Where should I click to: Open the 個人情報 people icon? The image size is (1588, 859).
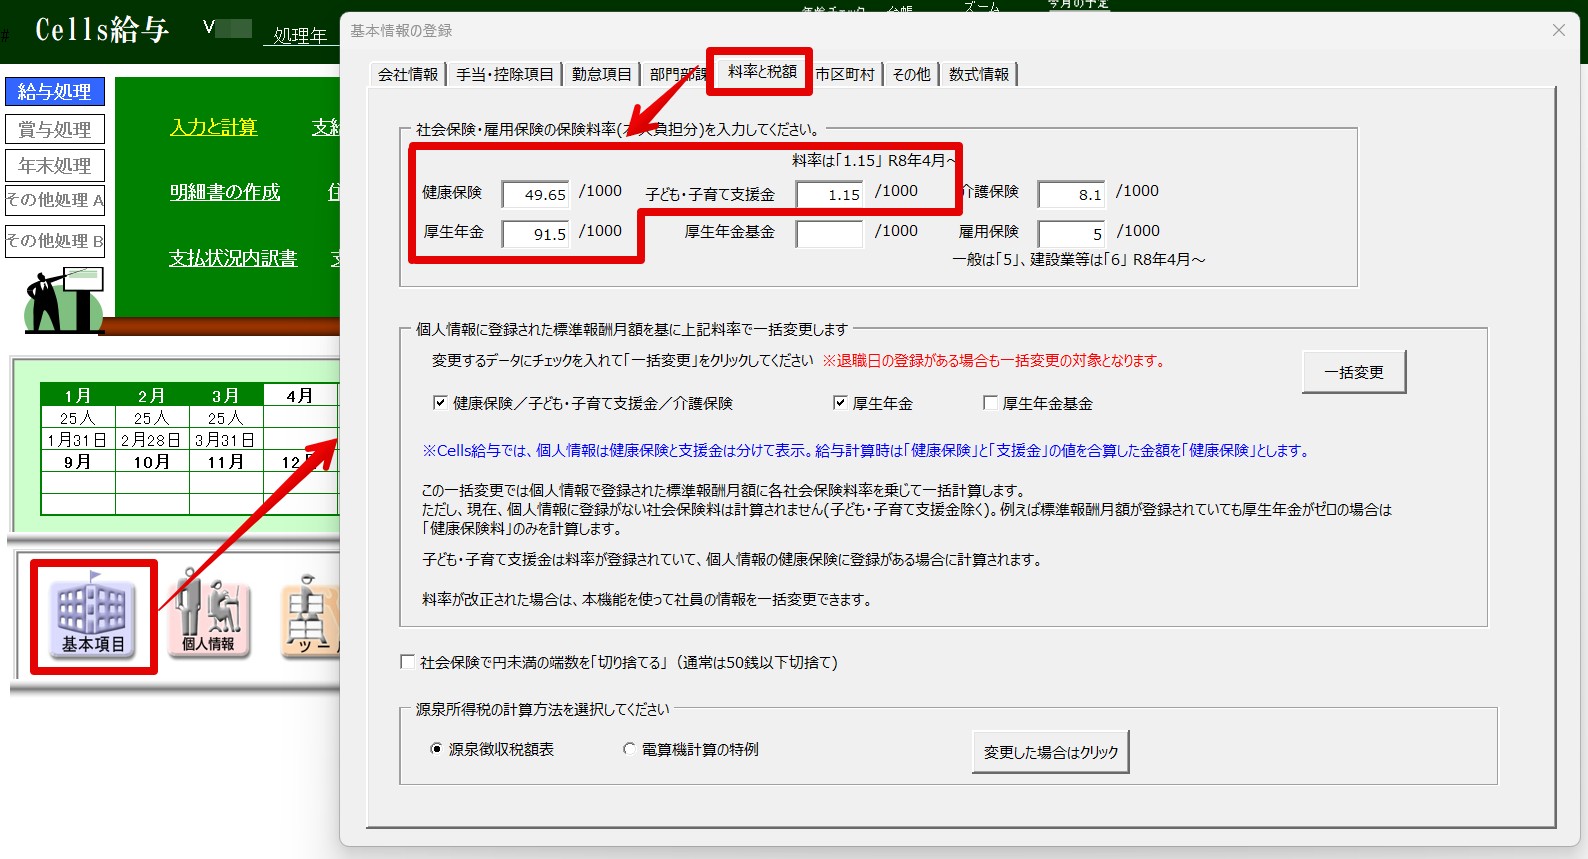pyautogui.click(x=208, y=612)
